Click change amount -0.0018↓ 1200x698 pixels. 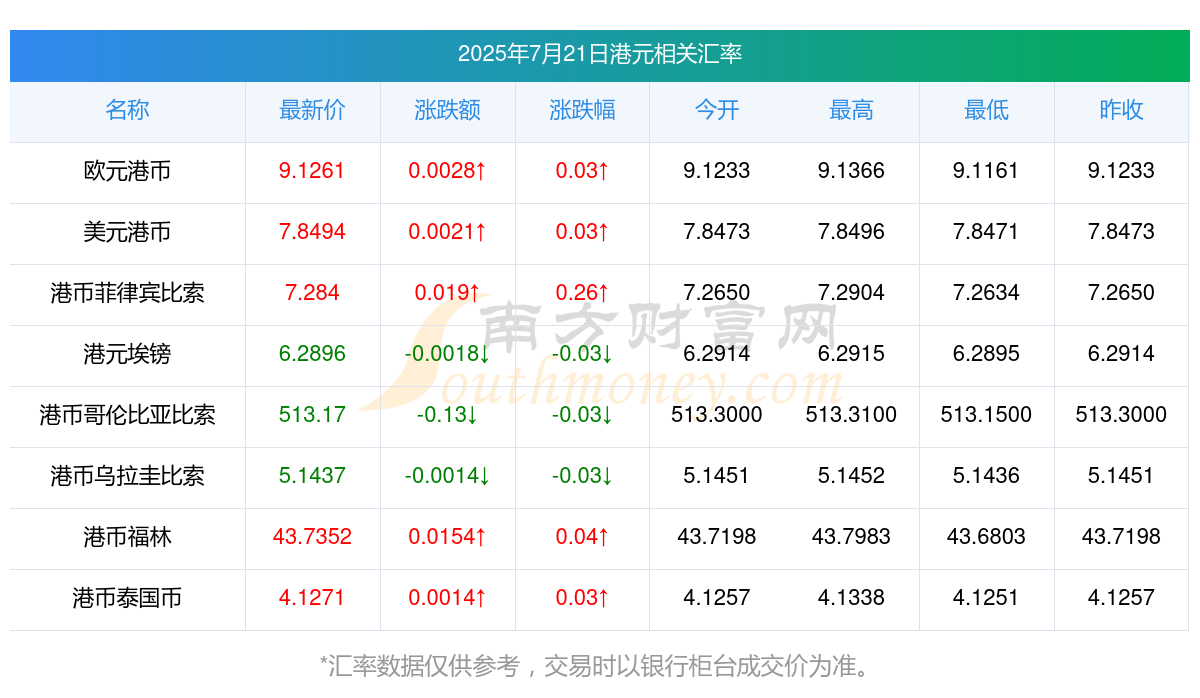click(x=447, y=354)
